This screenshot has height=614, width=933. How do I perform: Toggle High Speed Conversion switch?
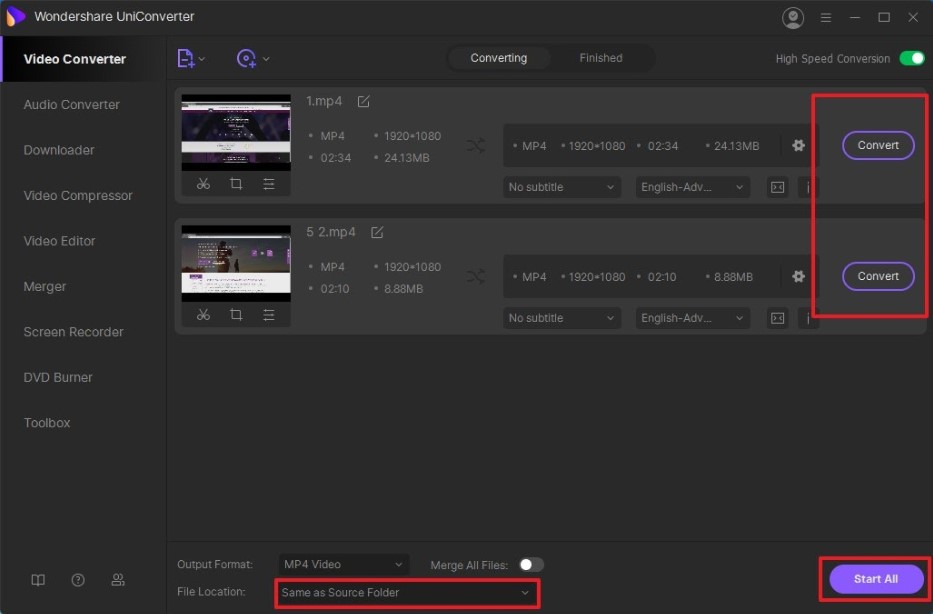pyautogui.click(x=912, y=58)
